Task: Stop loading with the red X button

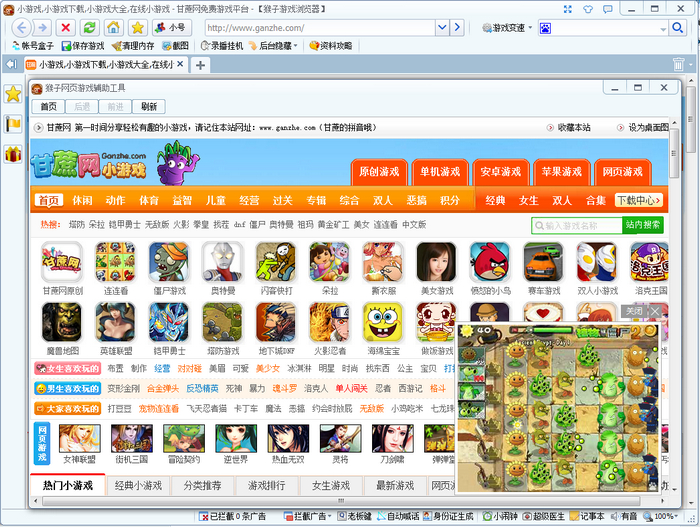Action: tap(65, 28)
